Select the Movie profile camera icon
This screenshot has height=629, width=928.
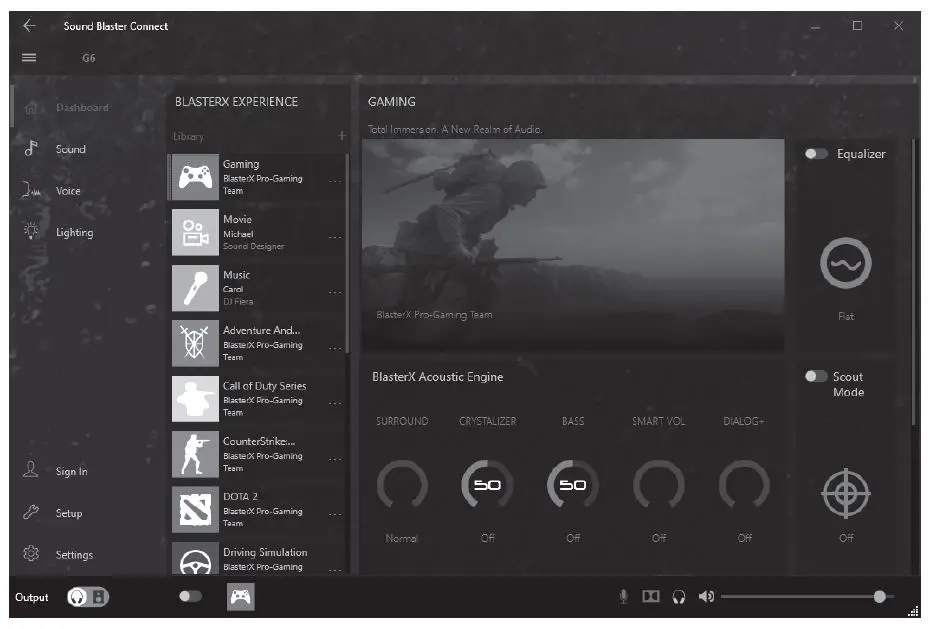(195, 233)
